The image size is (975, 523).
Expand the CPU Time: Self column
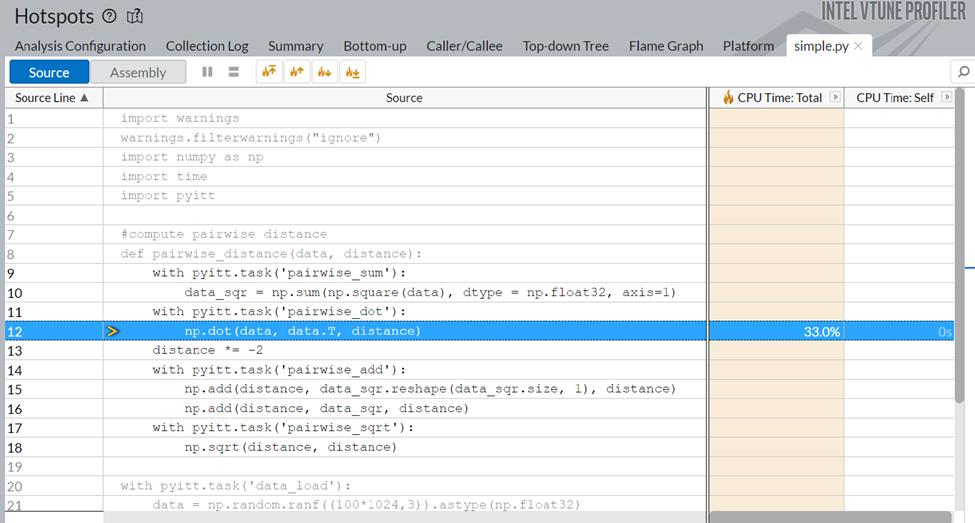946,98
